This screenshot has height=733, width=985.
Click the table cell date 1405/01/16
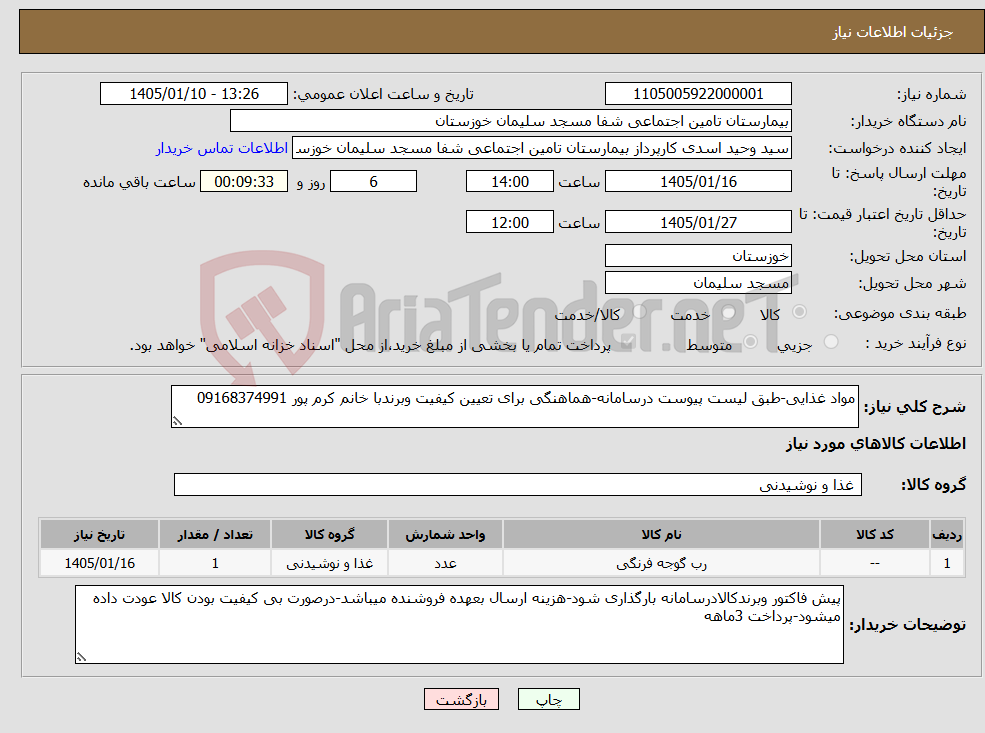click(x=99, y=563)
